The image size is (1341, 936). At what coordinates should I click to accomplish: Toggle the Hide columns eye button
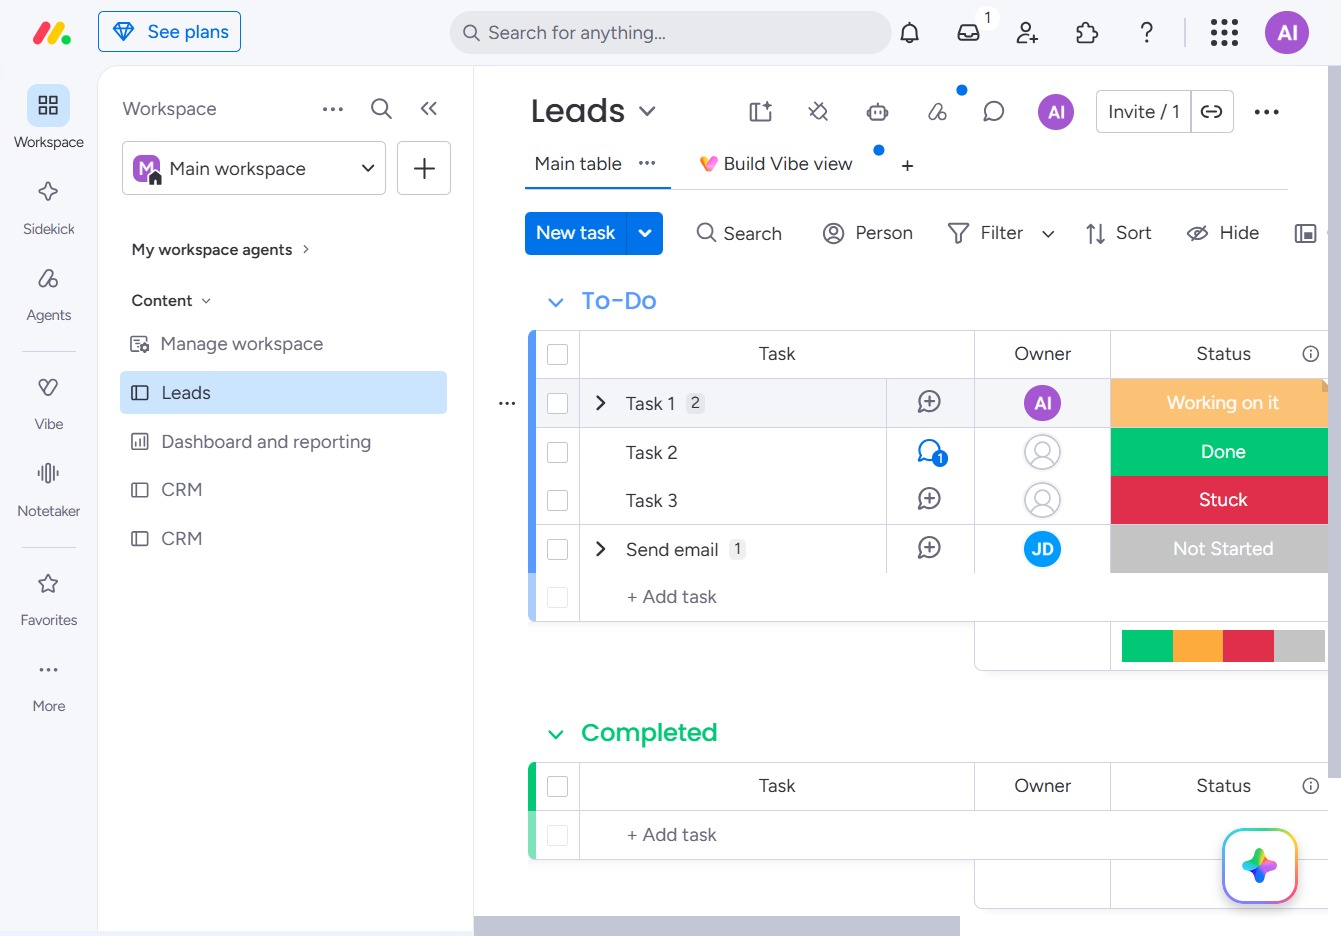click(x=1223, y=233)
